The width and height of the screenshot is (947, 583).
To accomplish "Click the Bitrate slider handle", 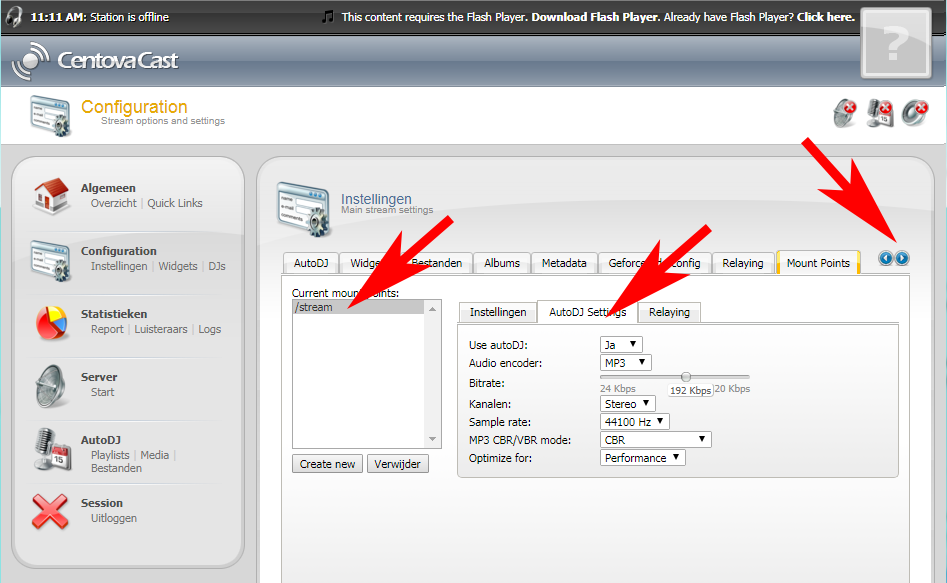I will [x=685, y=377].
